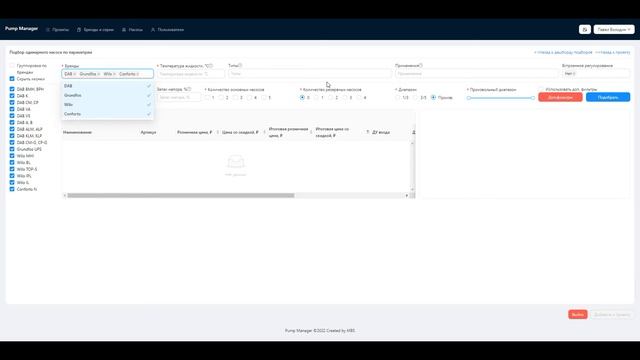
Task: Open the Типы dropdown field
Action: point(310,74)
